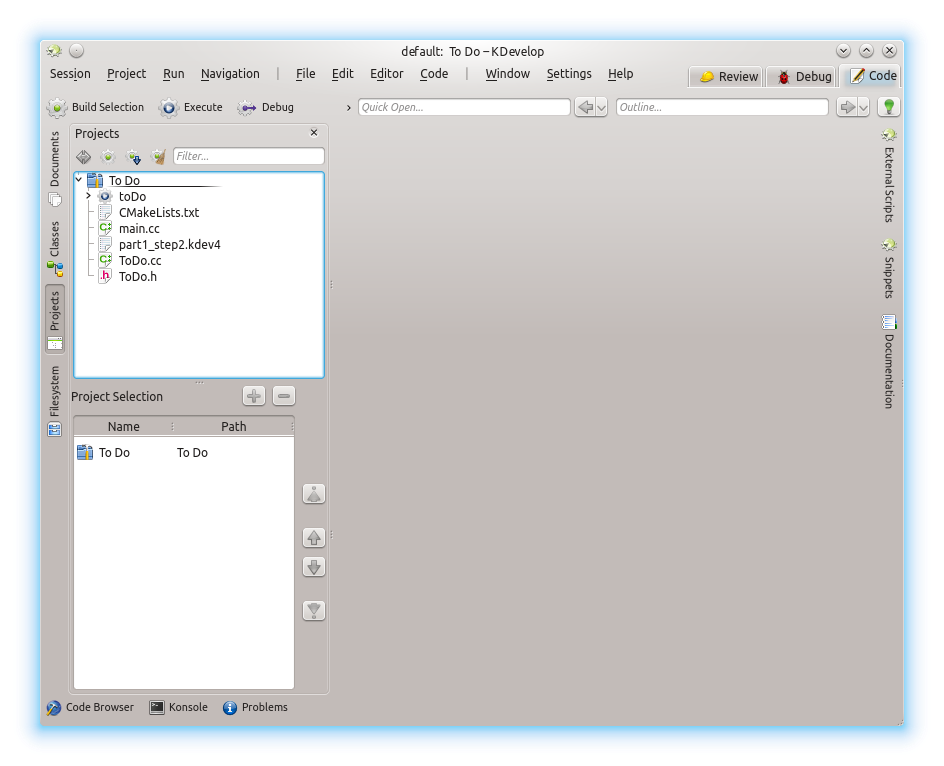
Task: Open the Classes side panel
Action: (x=55, y=249)
